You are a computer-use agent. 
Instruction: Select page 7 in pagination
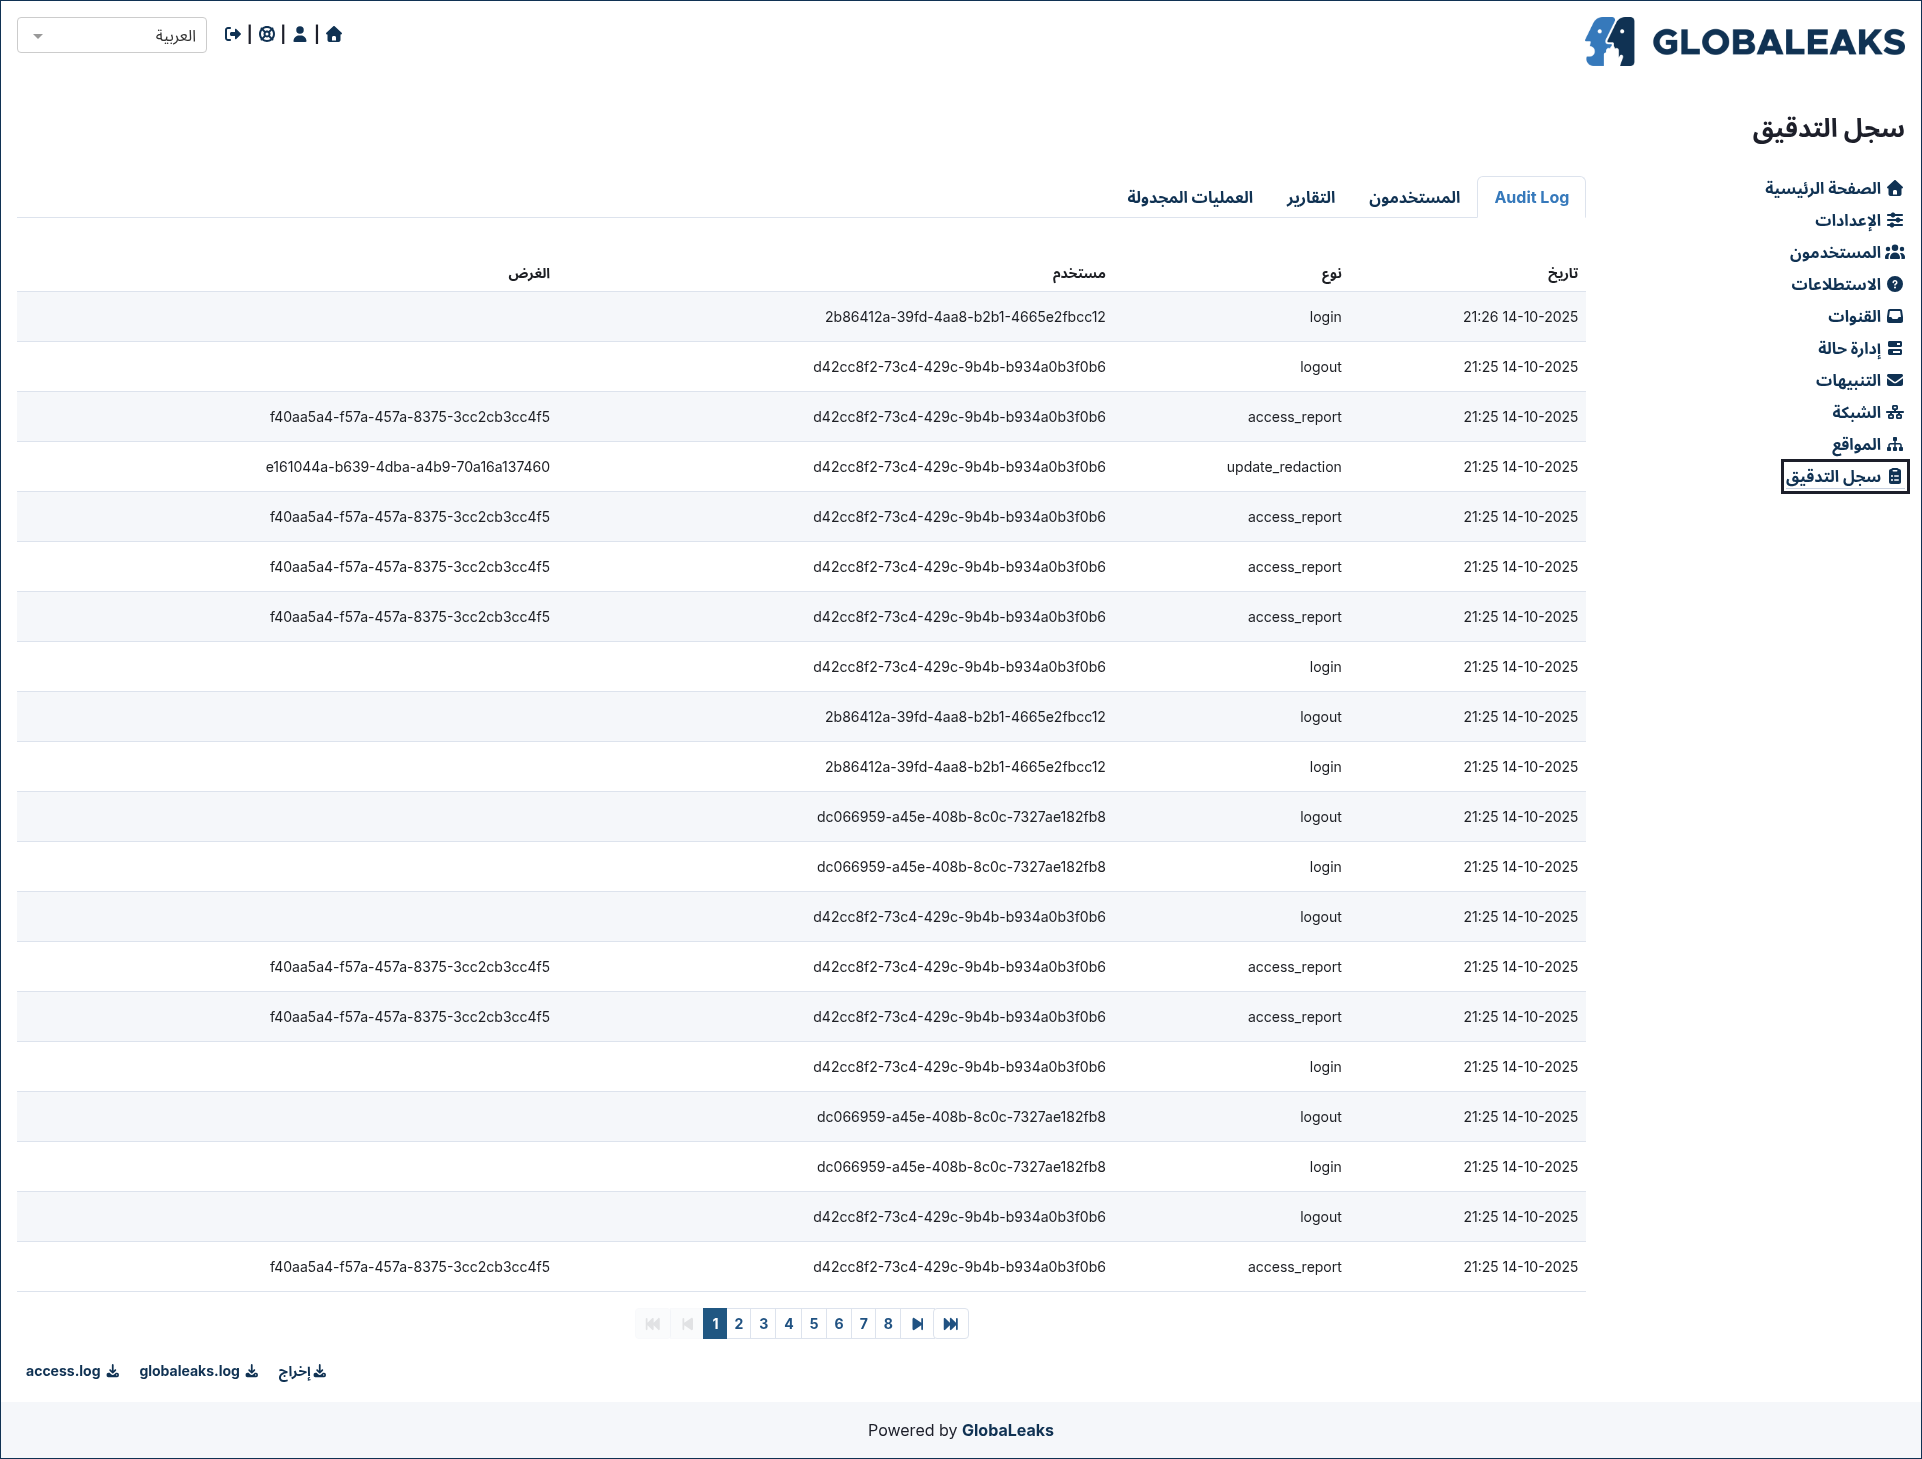coord(864,1323)
